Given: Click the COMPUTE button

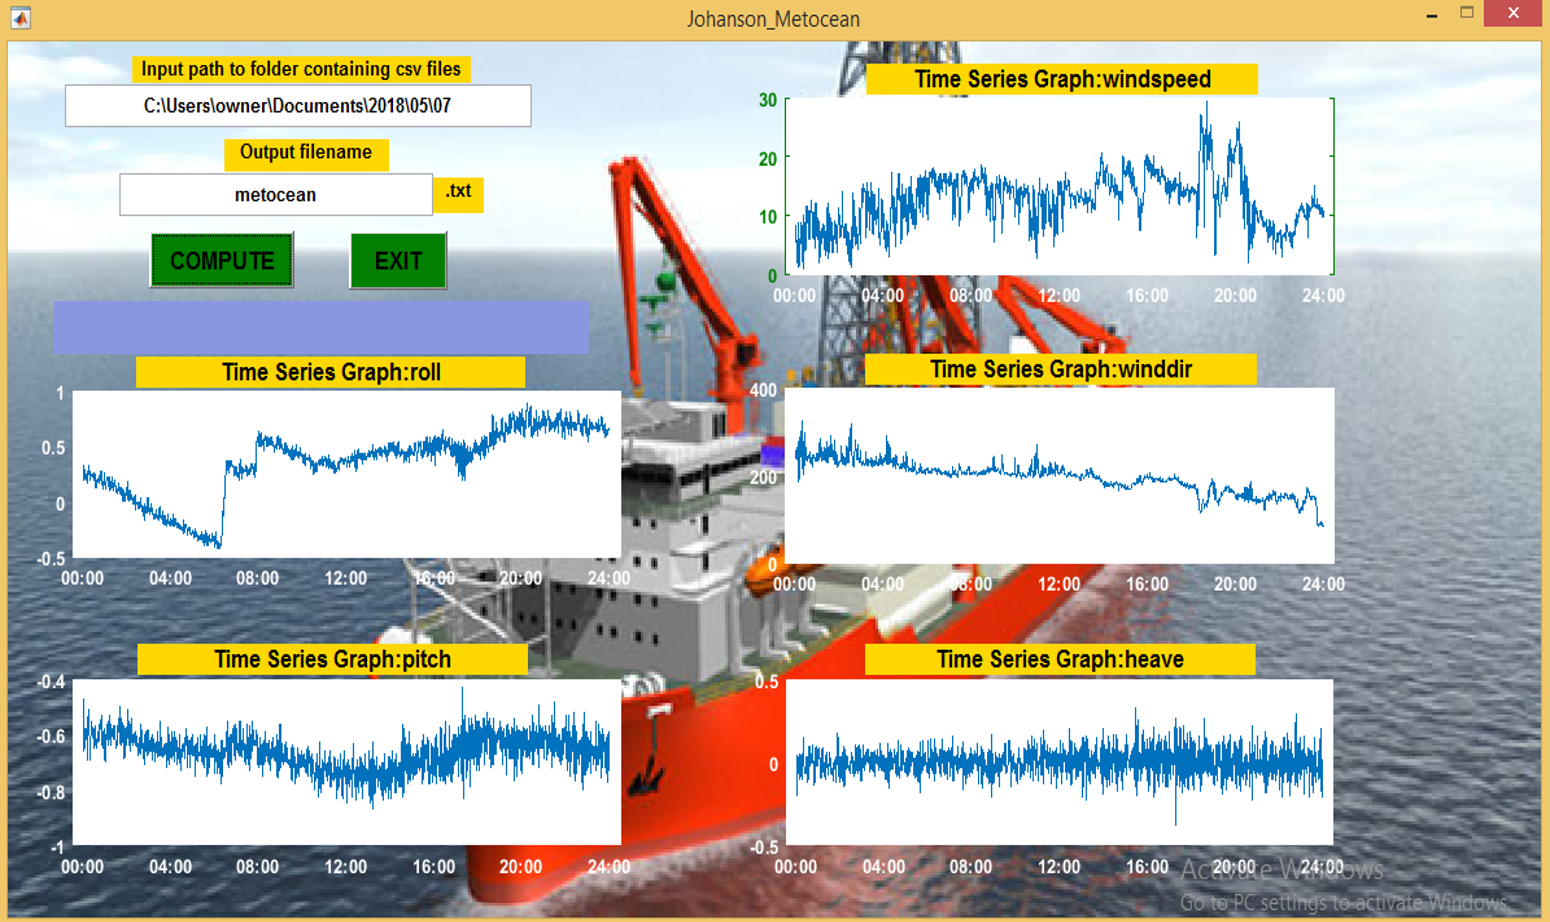Looking at the screenshot, I should [222, 261].
